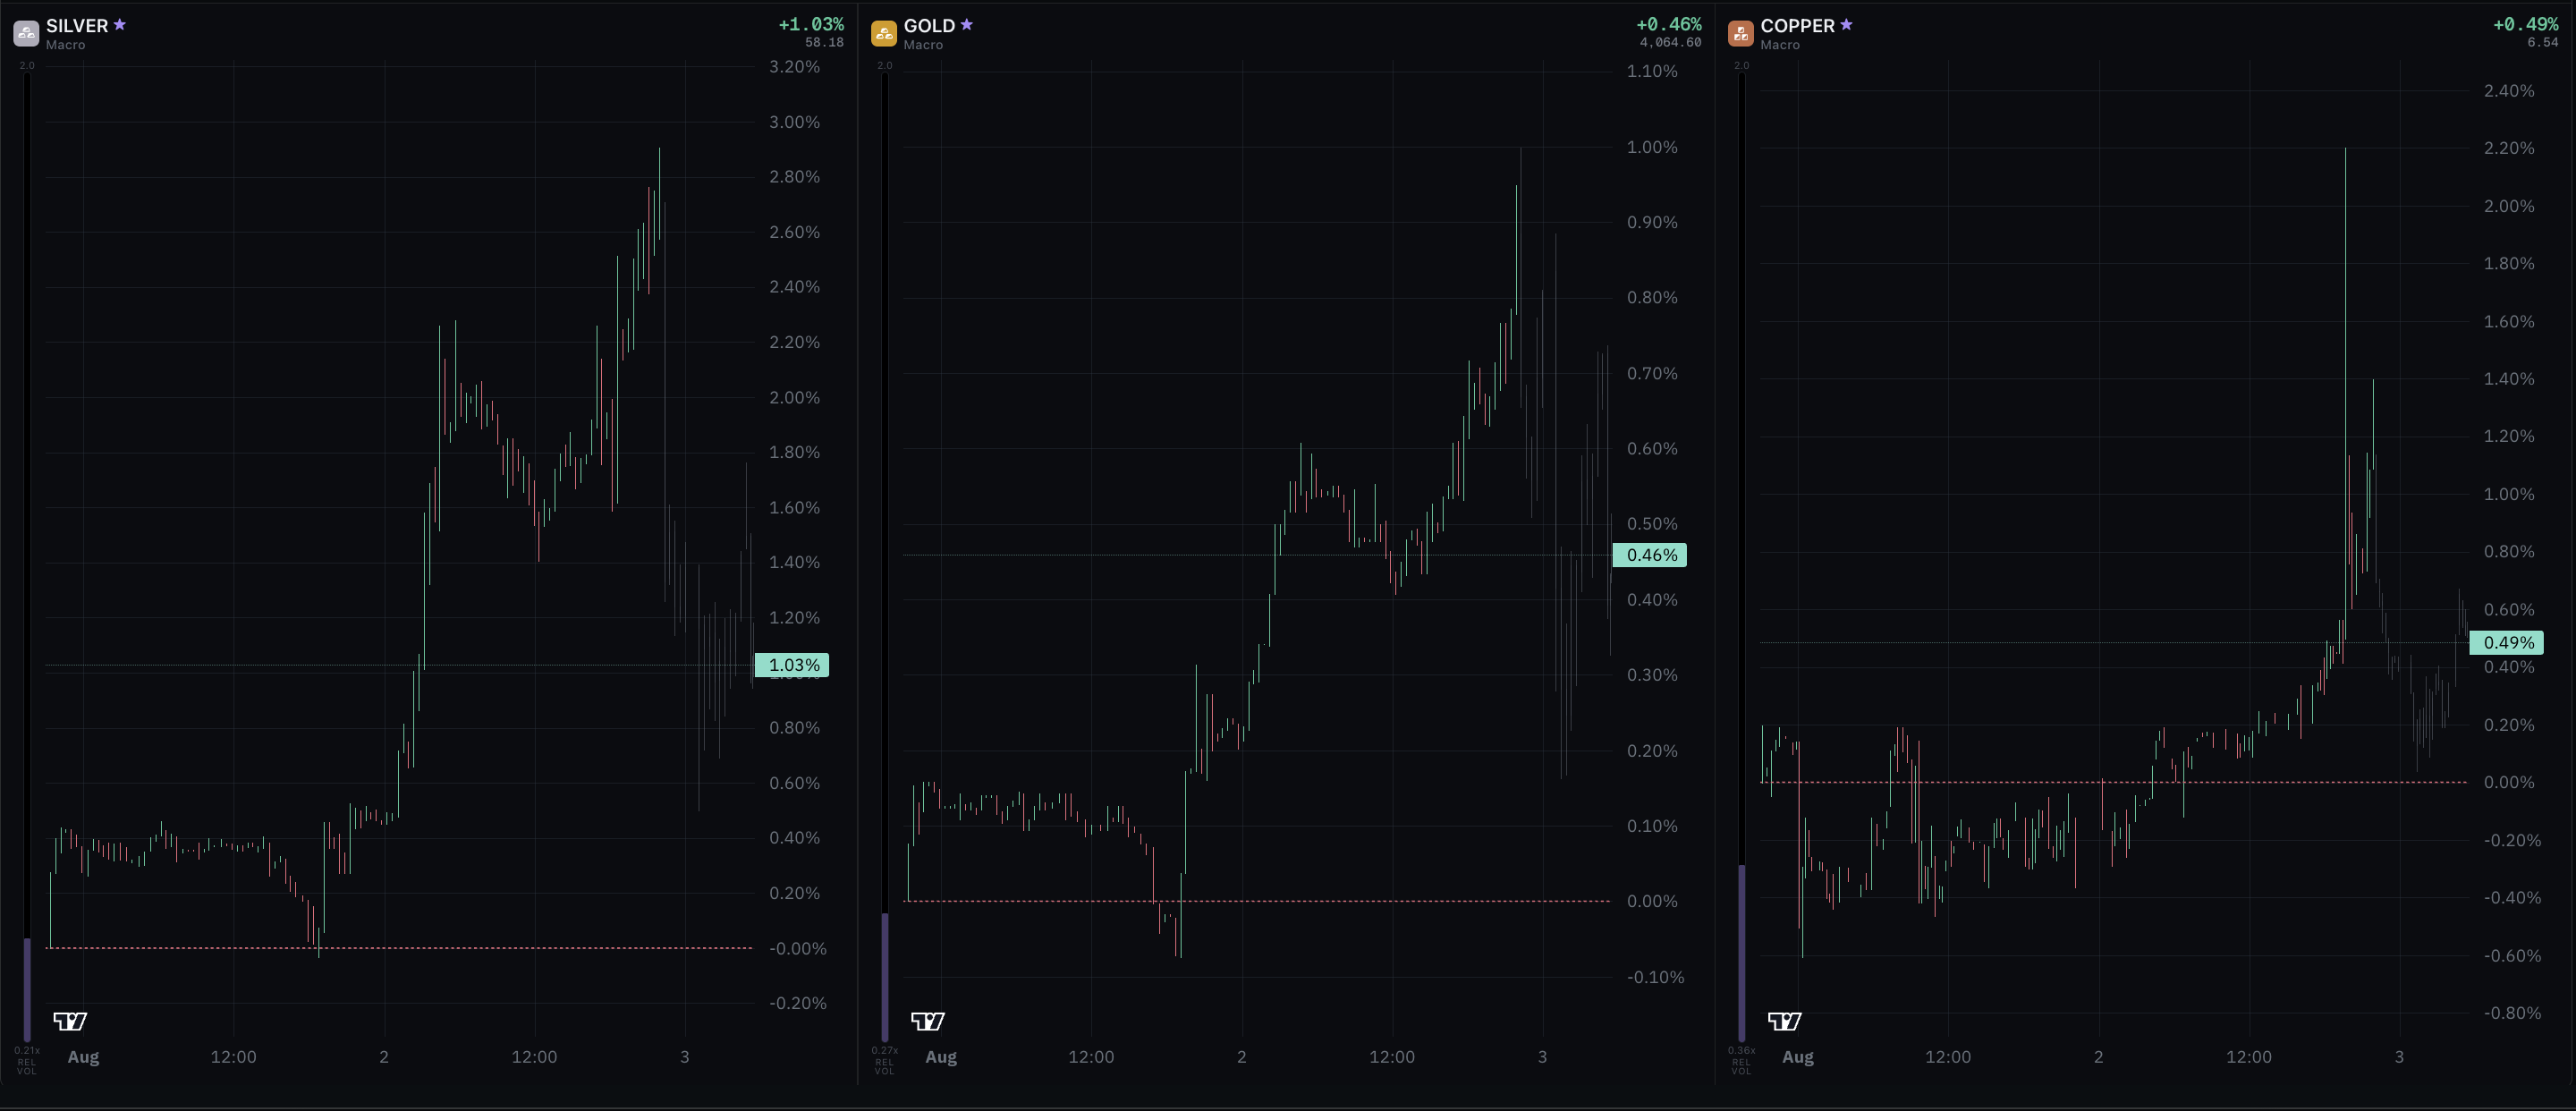Toggle the favorite star next to SILVER
Image resolution: width=2576 pixels, height=1111 pixels.
coord(120,25)
